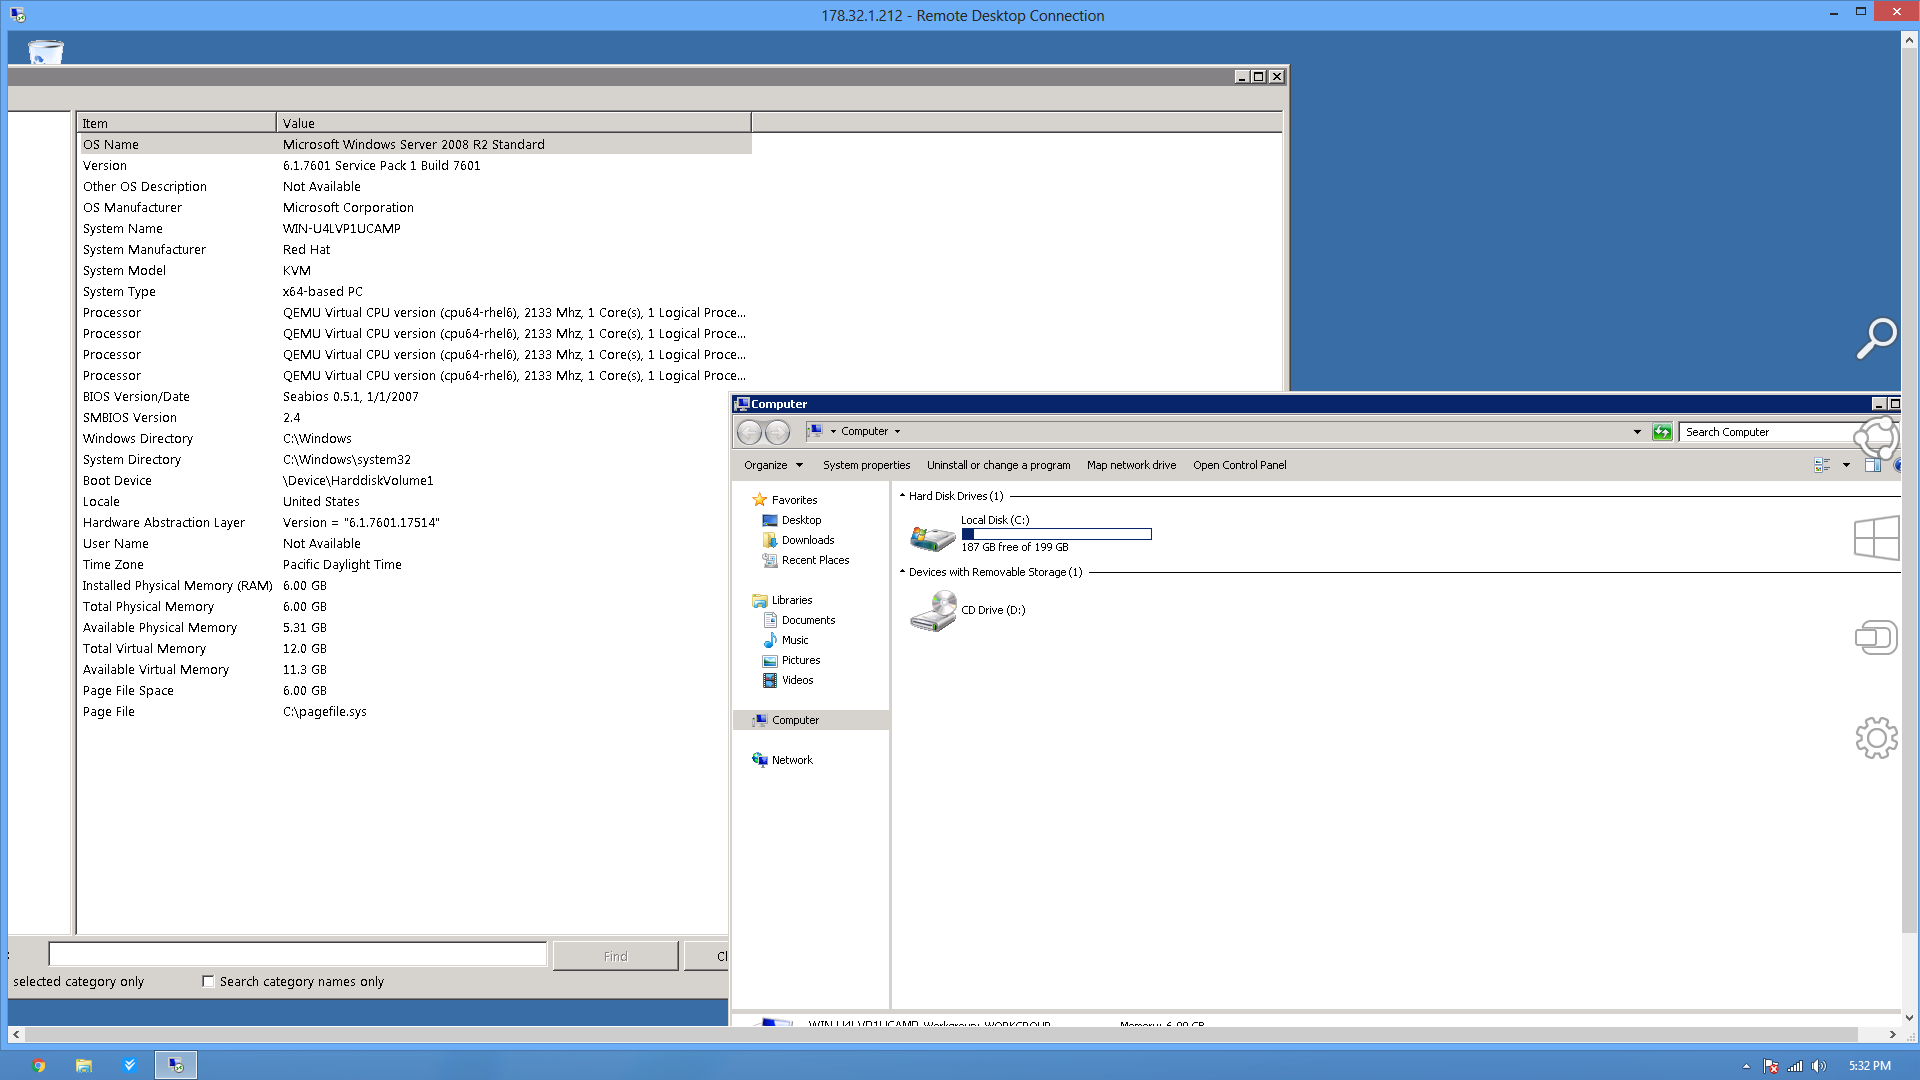Click Uninstall or change a program

click(x=998, y=465)
